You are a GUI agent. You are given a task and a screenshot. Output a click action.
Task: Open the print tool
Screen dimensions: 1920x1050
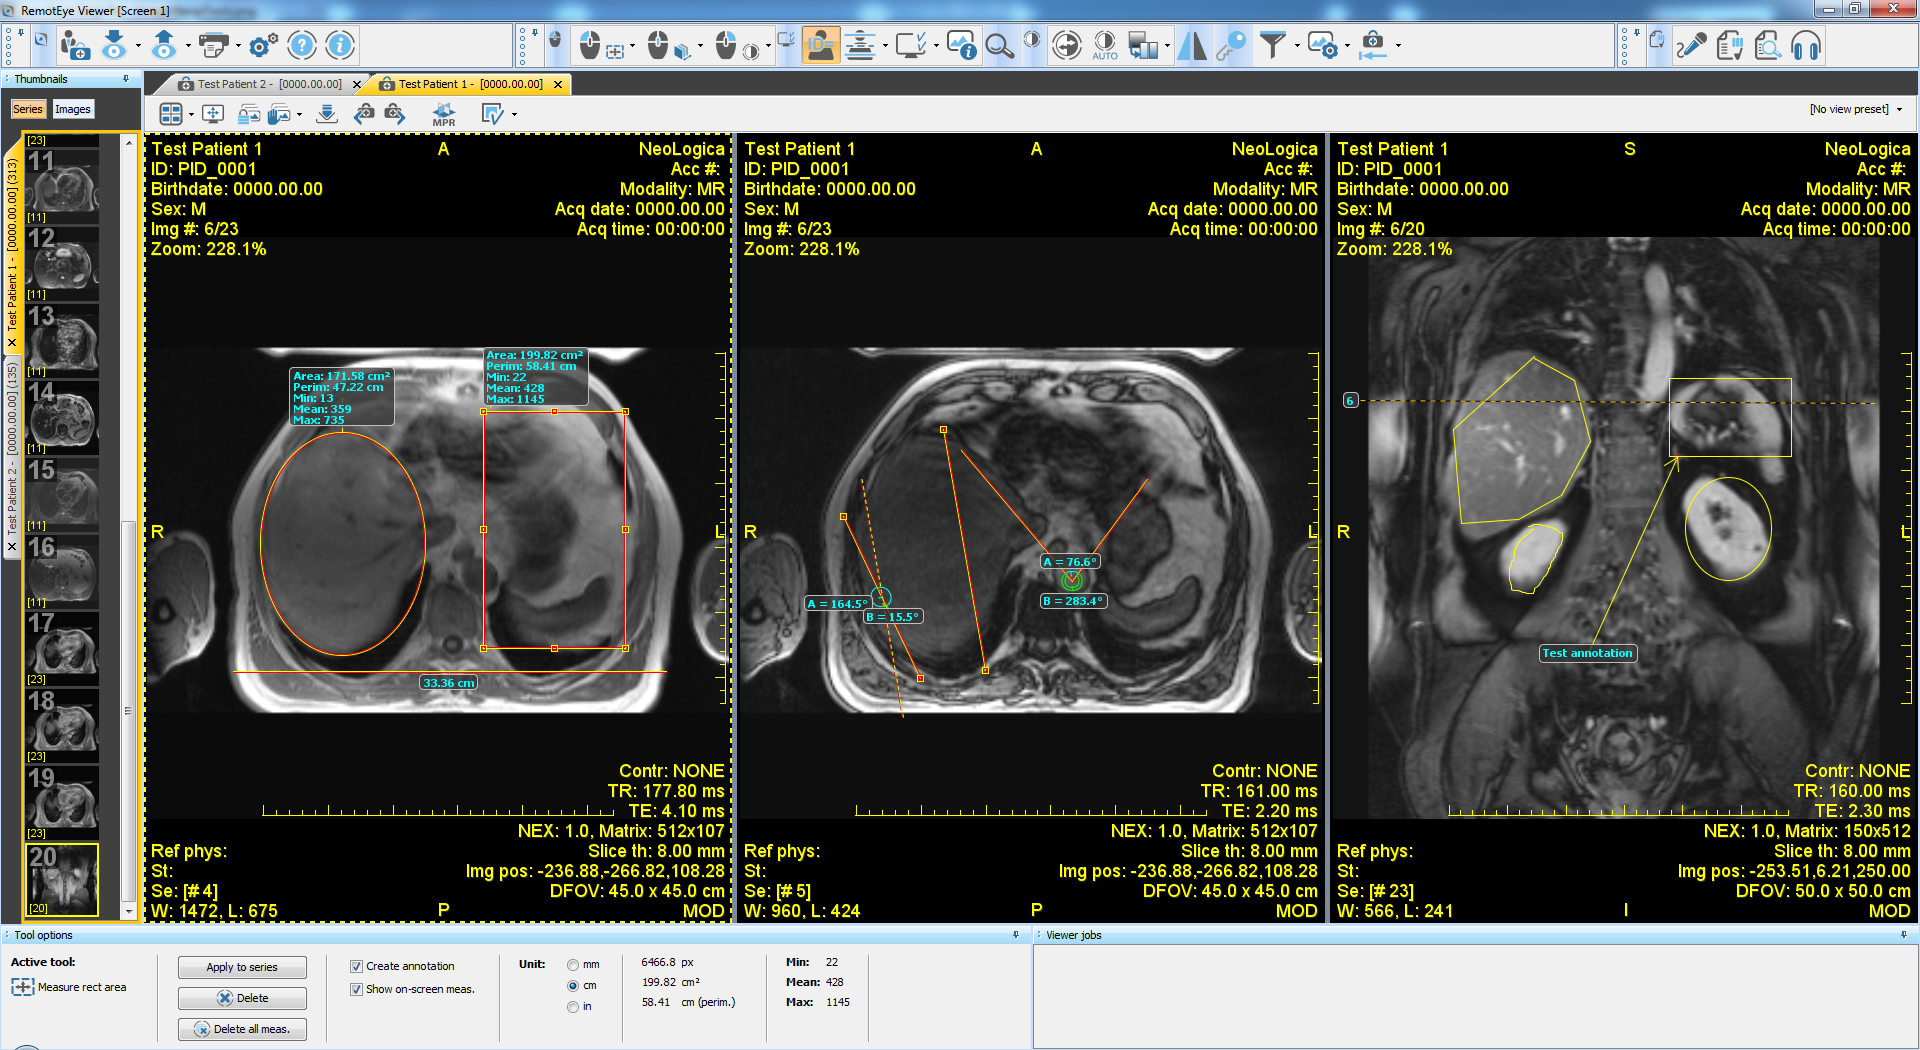[x=213, y=46]
